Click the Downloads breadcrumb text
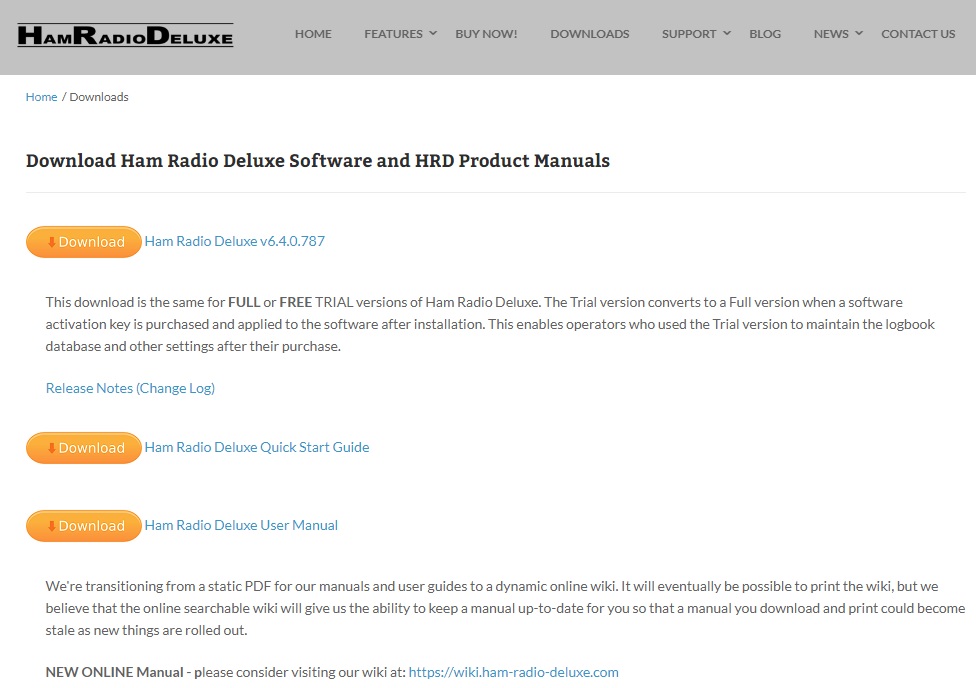The height and width of the screenshot is (688, 976). pos(99,97)
